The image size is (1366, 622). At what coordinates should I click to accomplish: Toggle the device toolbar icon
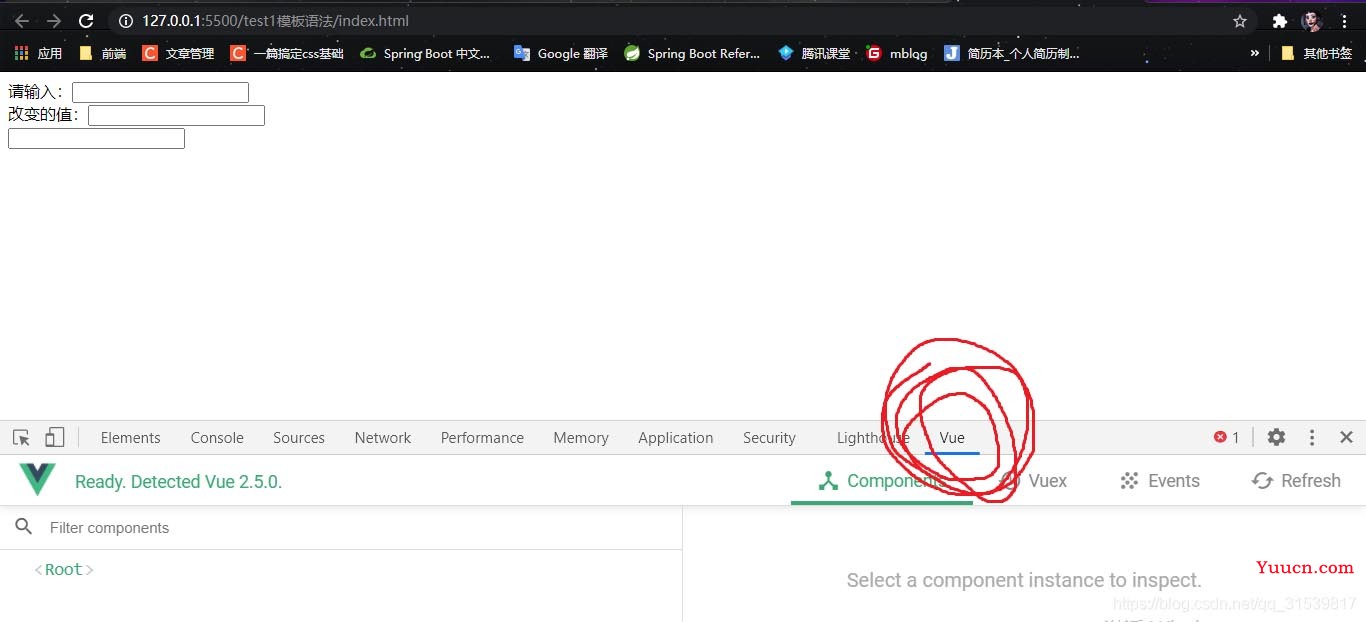55,437
